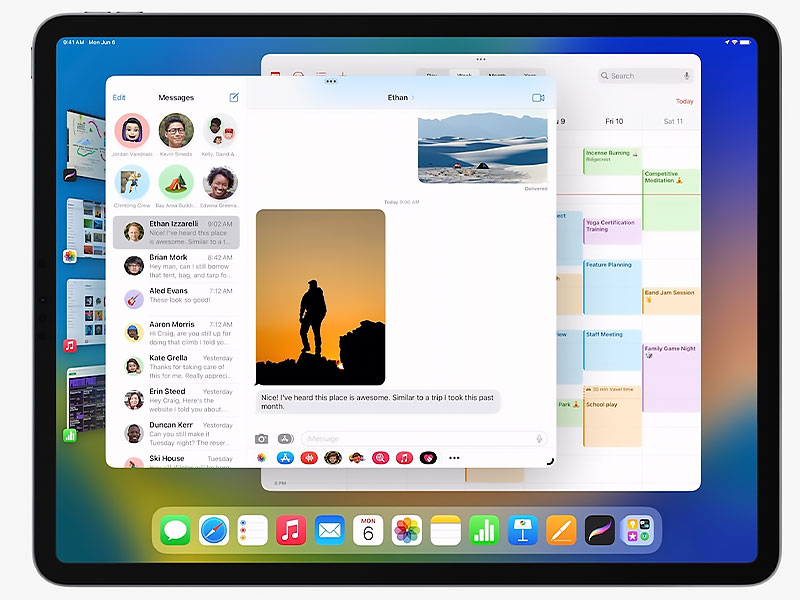The image size is (800, 600).
Task: Open Feature Planning event in Calendar
Action: [612, 287]
